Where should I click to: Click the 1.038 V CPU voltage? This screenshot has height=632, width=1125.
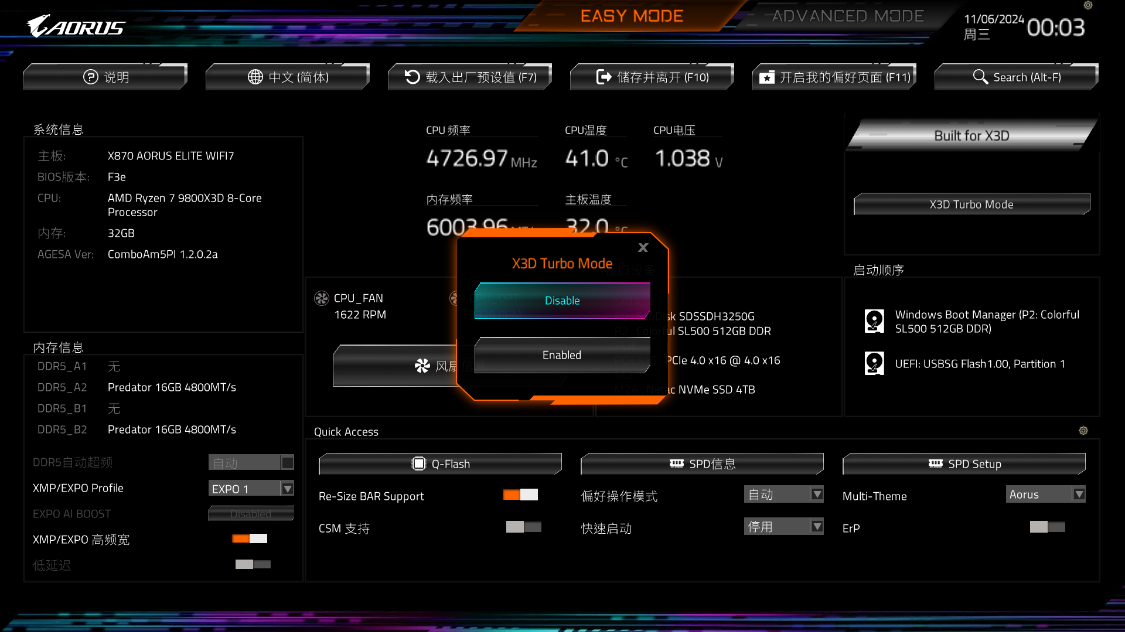pos(689,159)
